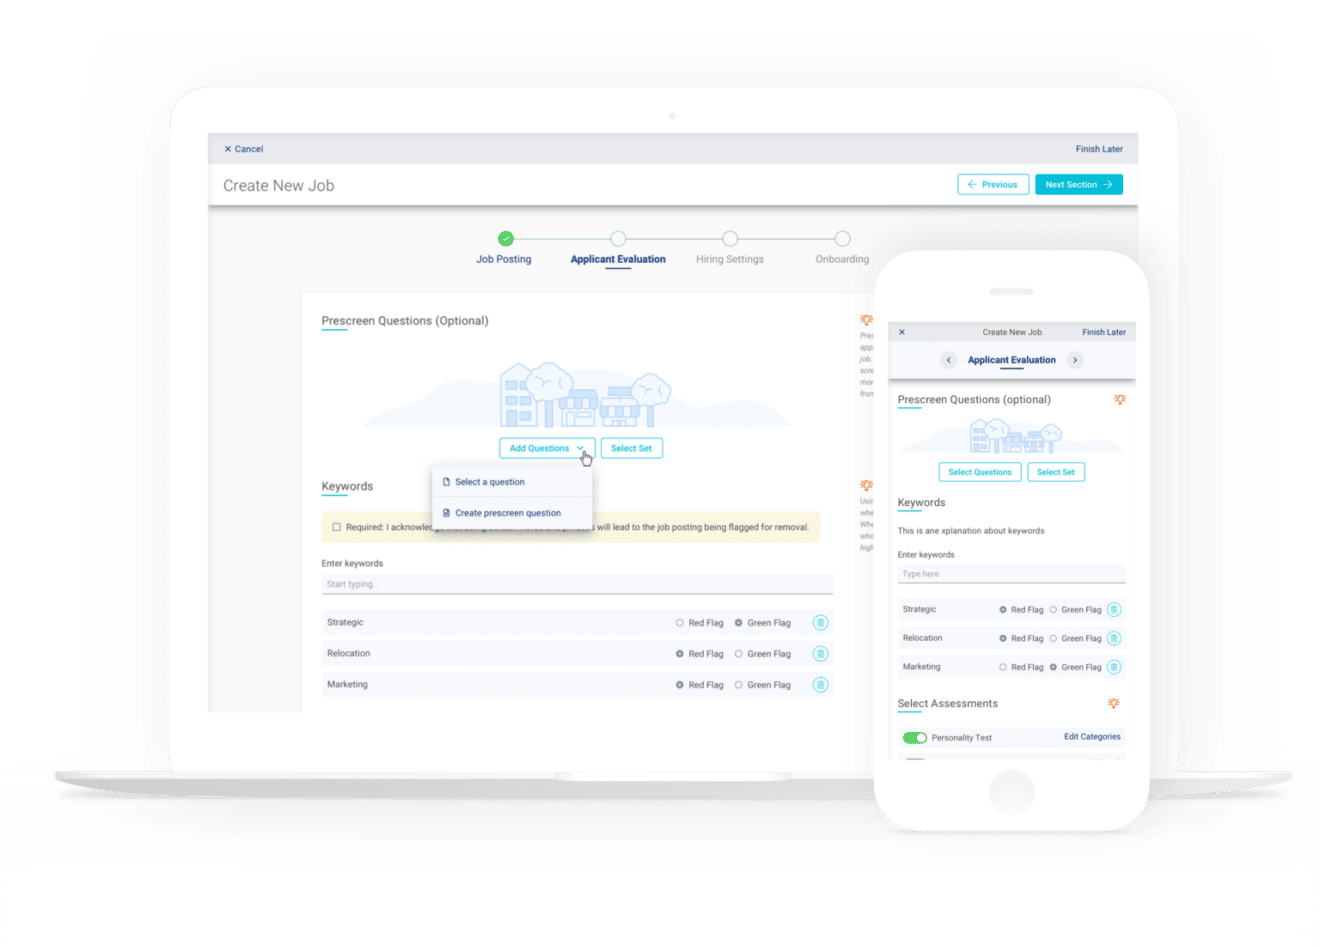Click the lightbulb tip icon beside Prescreen Questions on mobile
The height and width of the screenshot is (946, 1320).
(x=1120, y=399)
